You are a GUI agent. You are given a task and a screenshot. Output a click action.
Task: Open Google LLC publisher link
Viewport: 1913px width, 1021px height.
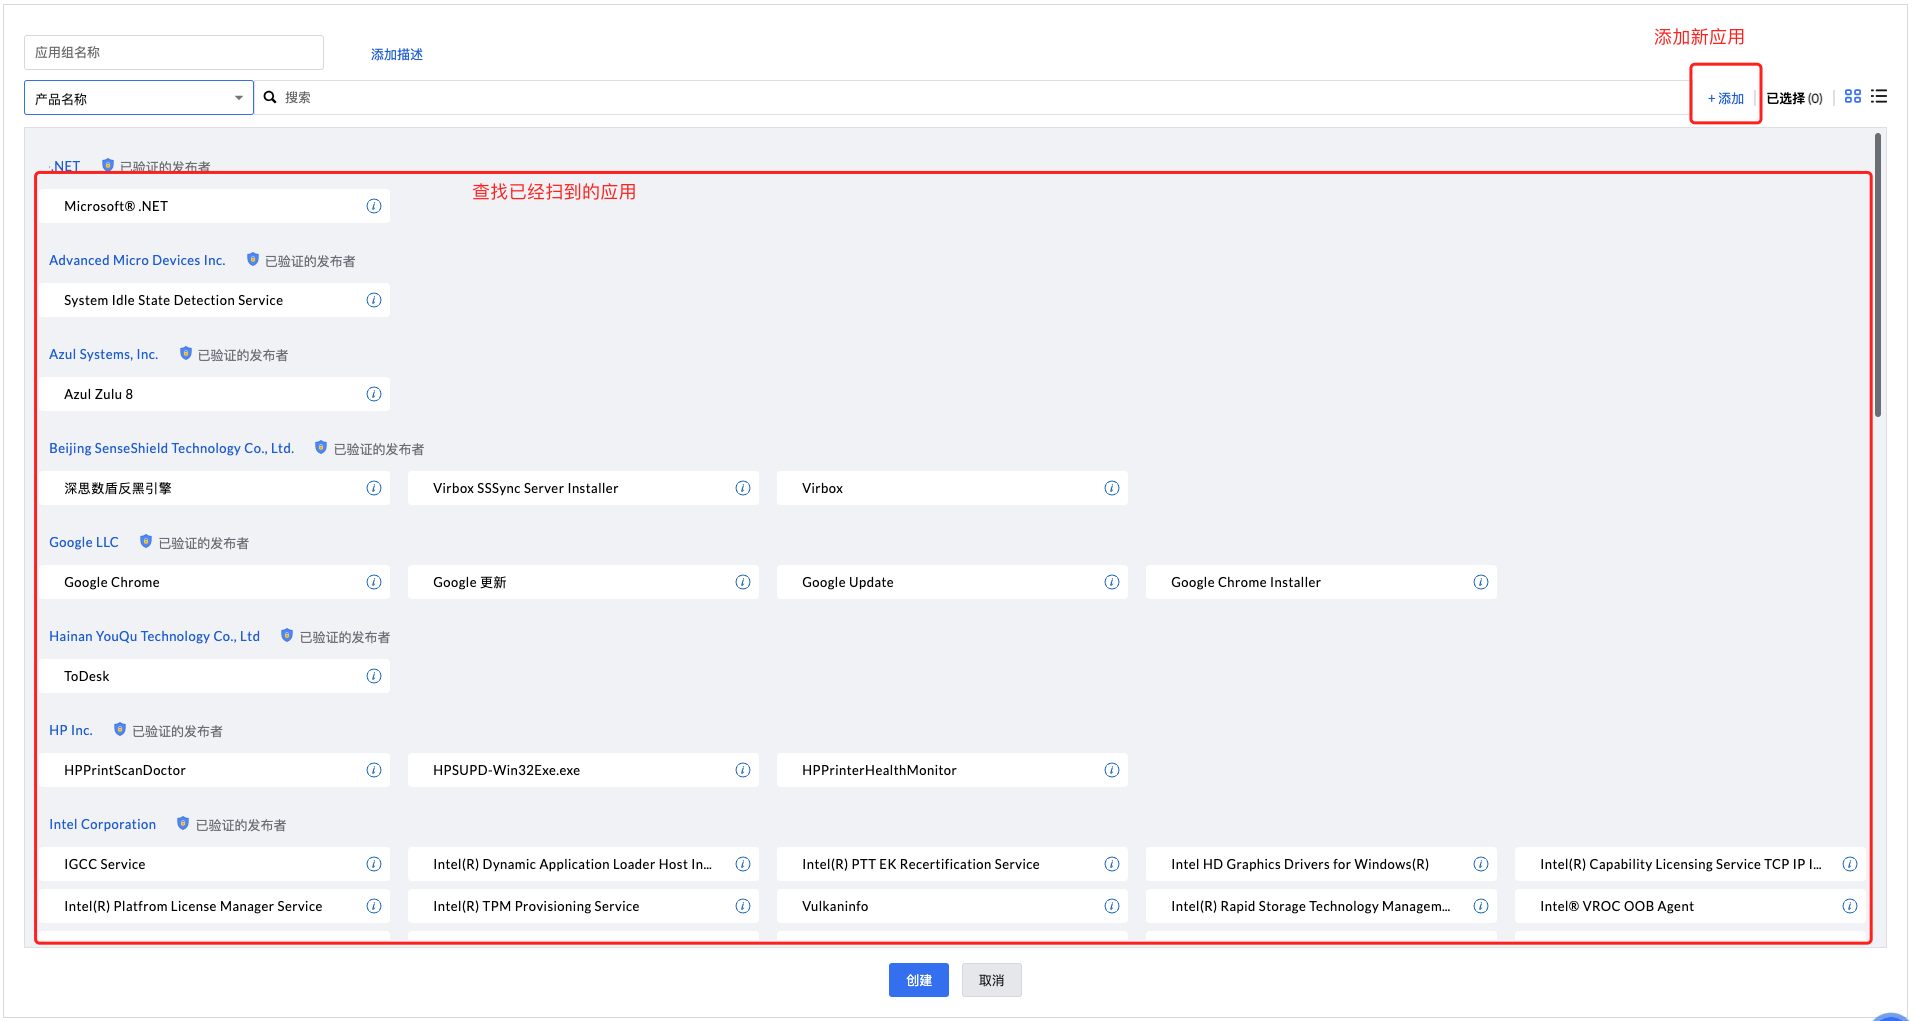point(84,542)
